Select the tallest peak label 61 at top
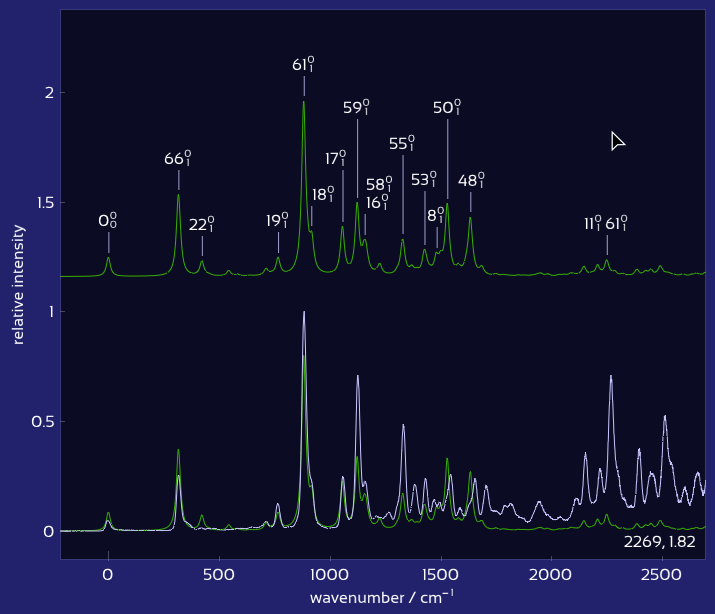The height and width of the screenshot is (614, 715). pos(304,65)
